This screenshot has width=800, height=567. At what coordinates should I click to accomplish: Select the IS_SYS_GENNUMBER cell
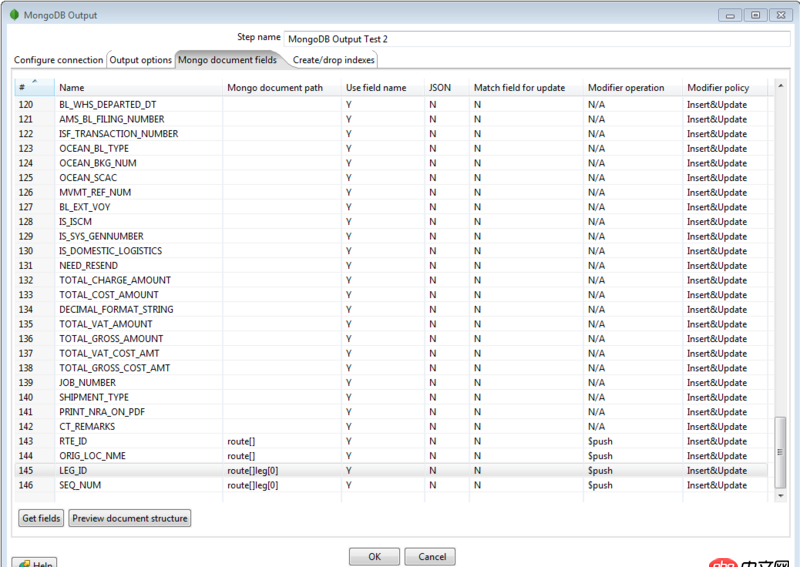pyautogui.click(x=138, y=236)
